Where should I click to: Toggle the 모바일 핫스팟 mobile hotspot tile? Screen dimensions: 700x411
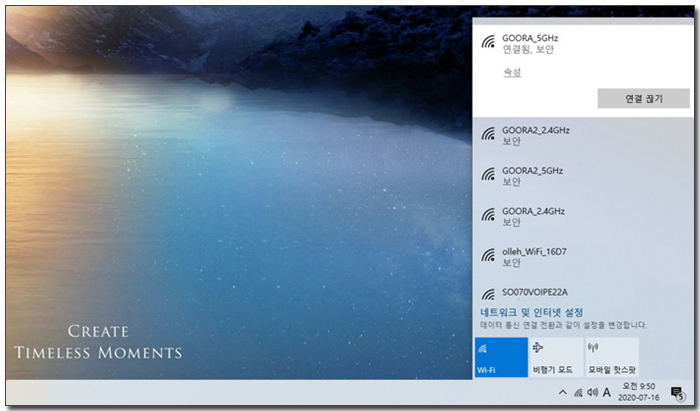coord(612,357)
